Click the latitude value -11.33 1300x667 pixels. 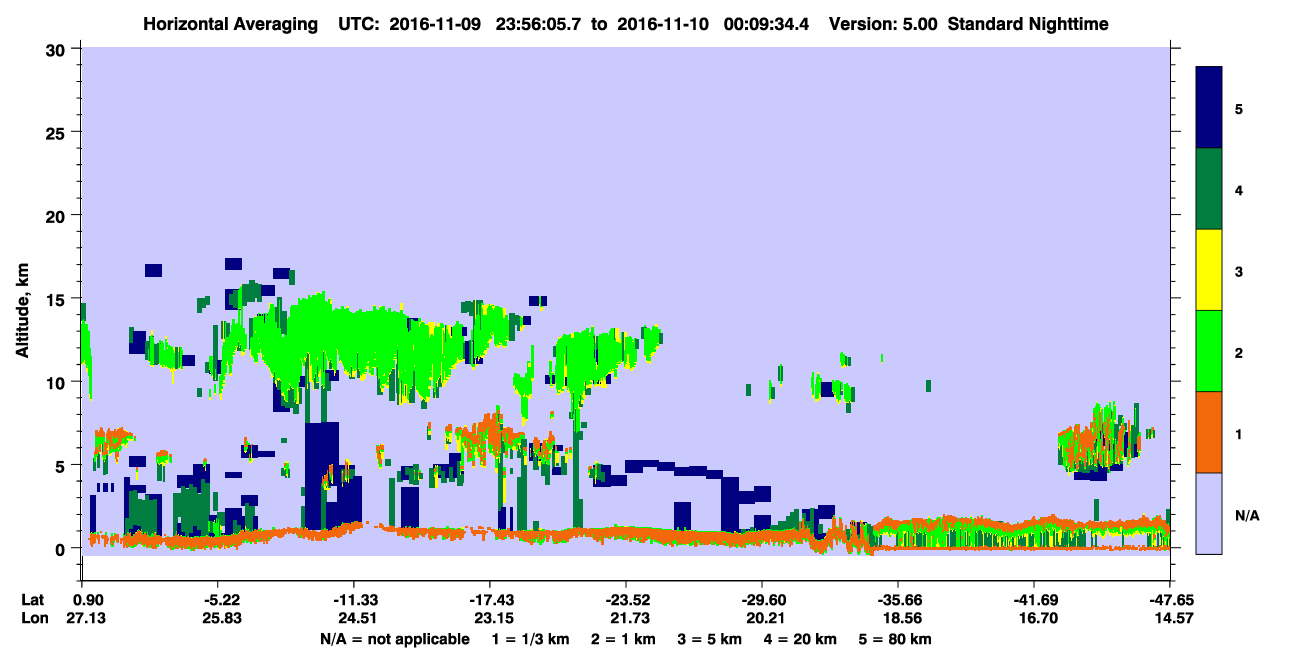(x=353, y=600)
